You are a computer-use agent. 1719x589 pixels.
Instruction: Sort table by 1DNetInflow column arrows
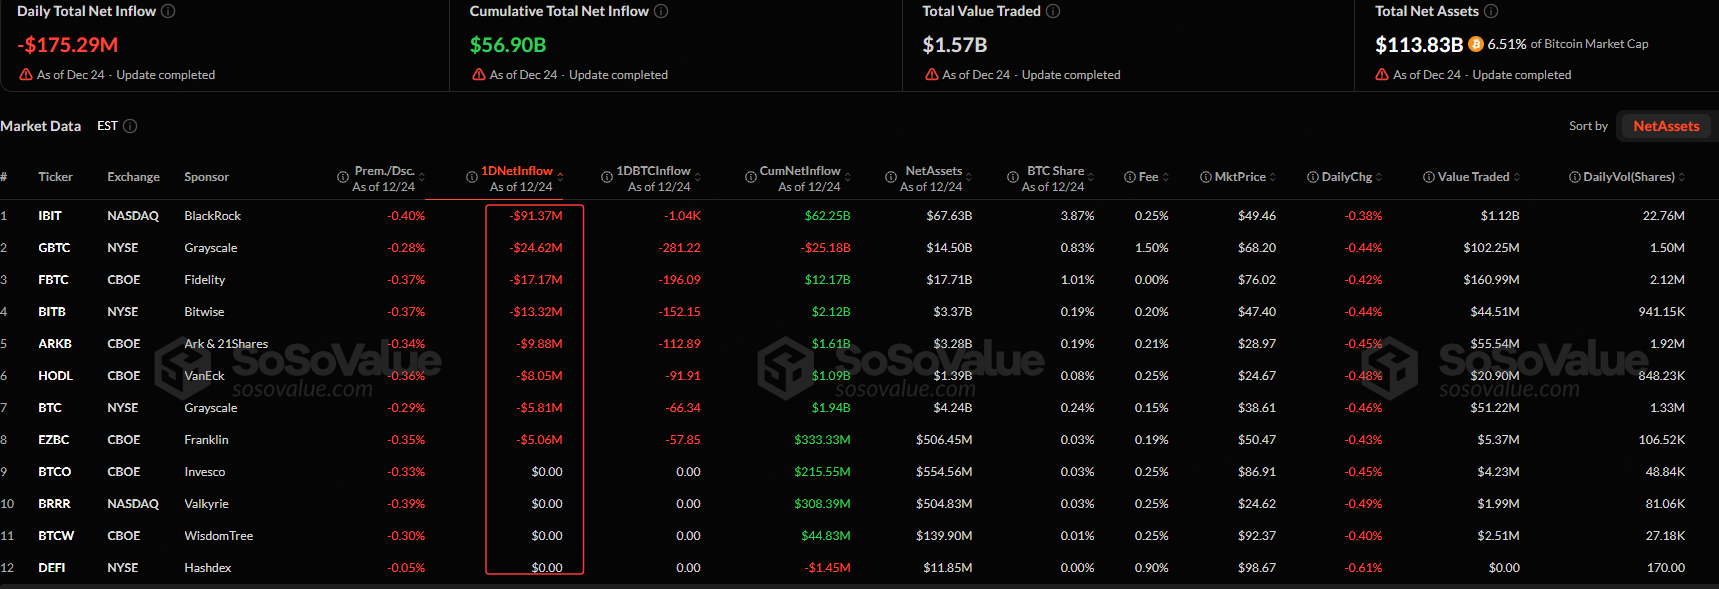click(x=560, y=177)
